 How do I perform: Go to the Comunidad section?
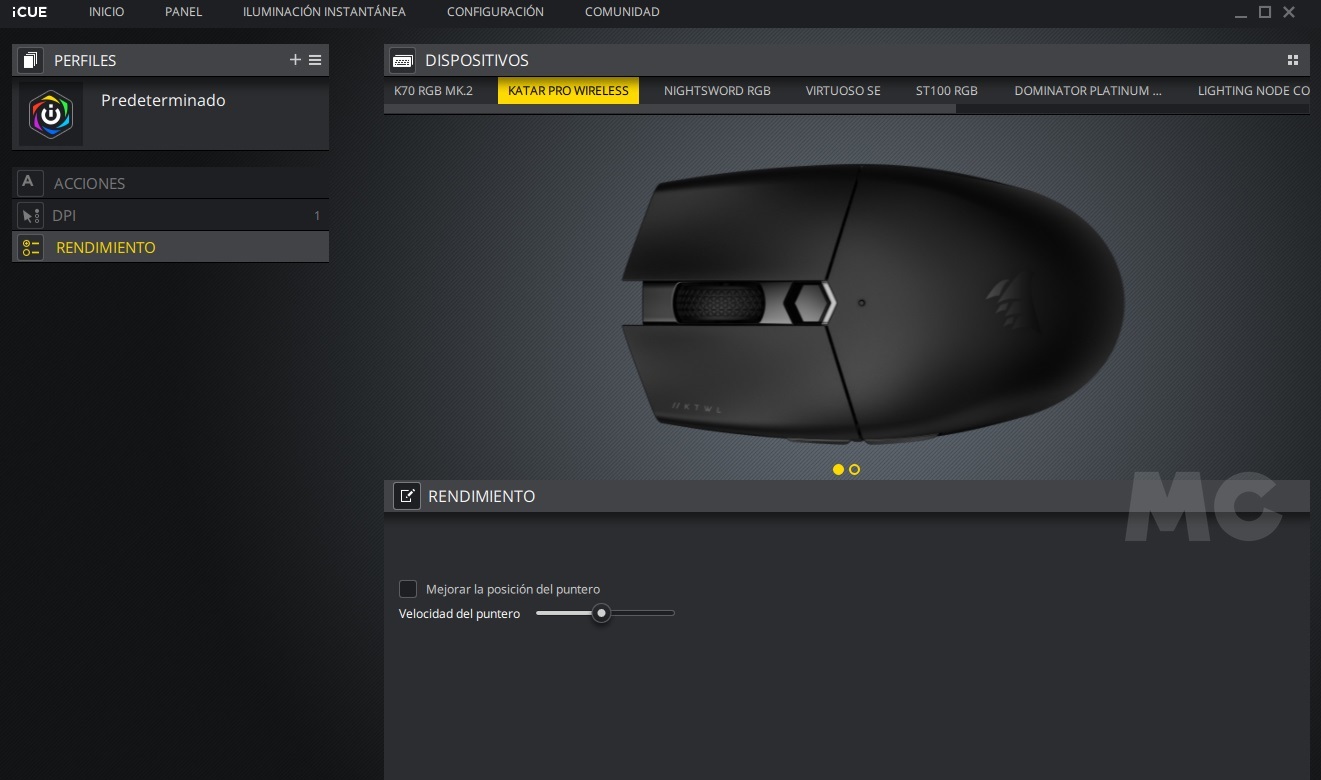pos(622,12)
